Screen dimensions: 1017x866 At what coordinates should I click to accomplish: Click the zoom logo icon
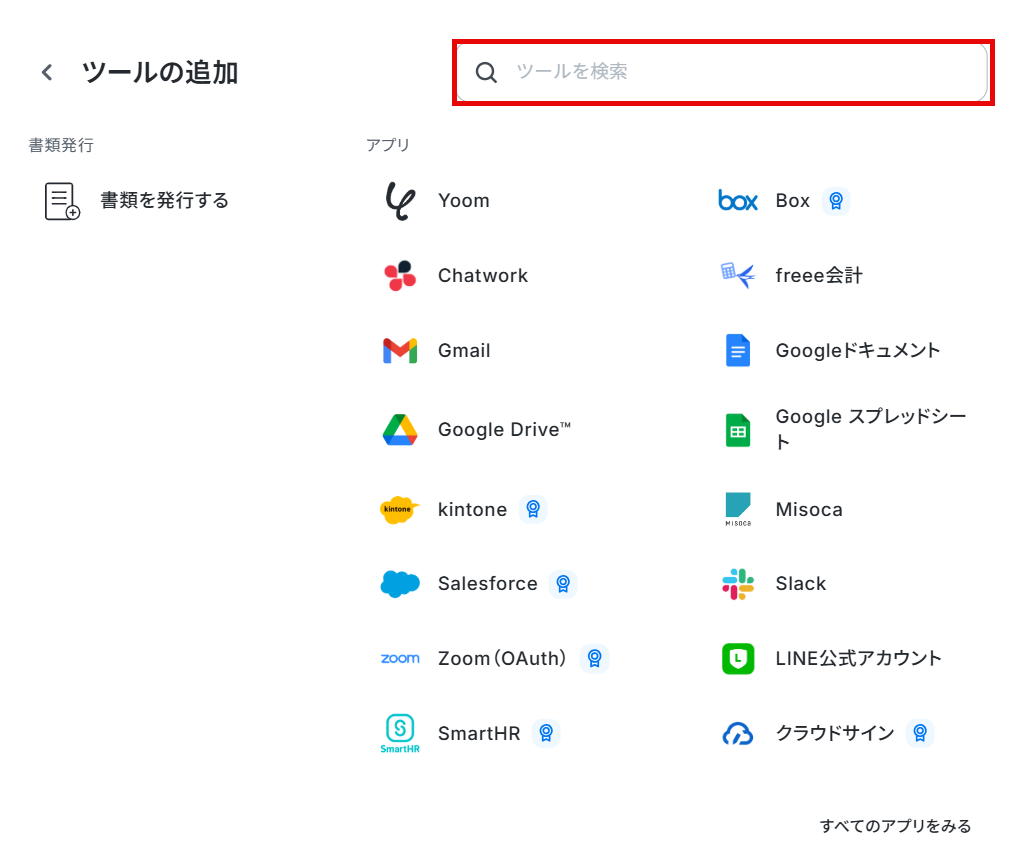[400, 658]
